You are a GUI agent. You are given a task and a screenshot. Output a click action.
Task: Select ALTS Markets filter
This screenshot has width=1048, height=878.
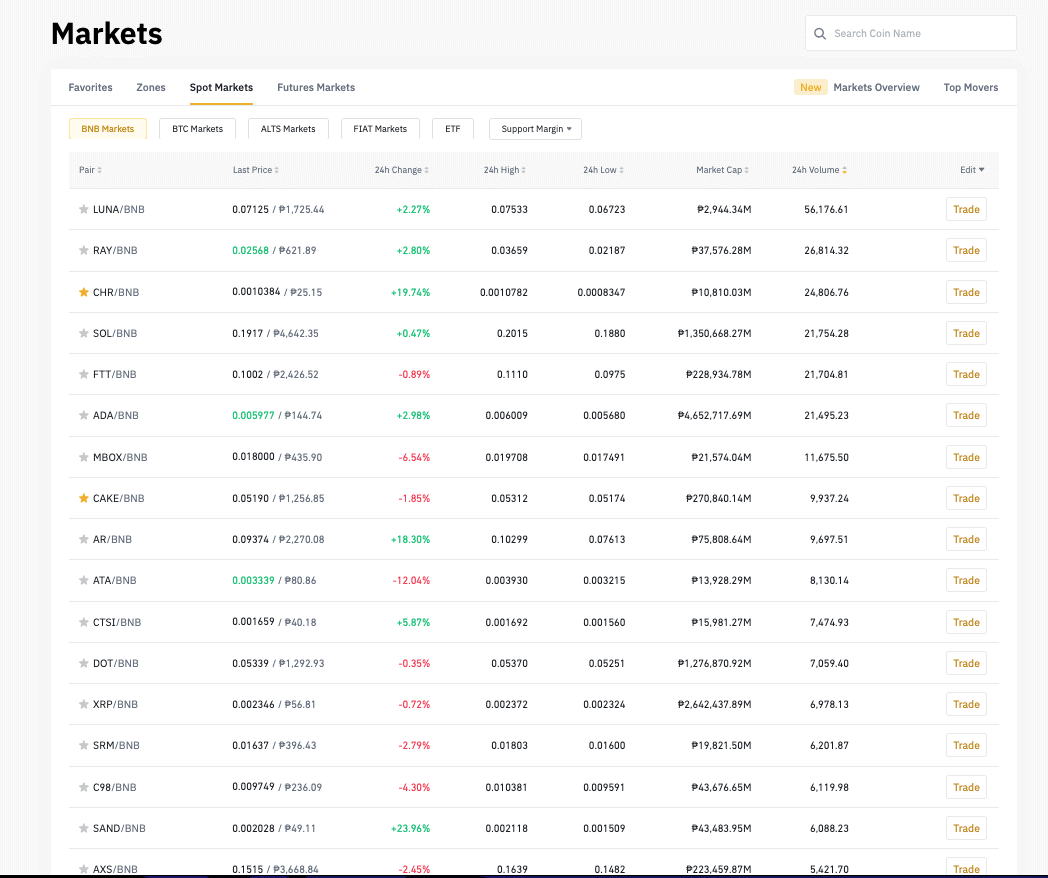coord(288,129)
